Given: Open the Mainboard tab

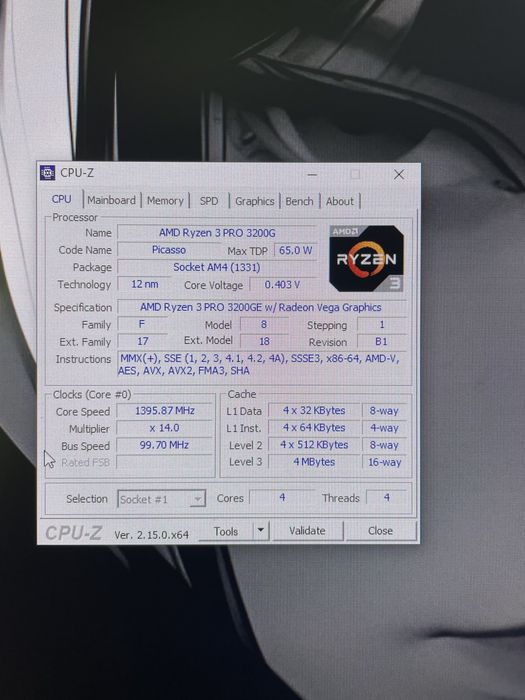Looking at the screenshot, I should point(112,200).
